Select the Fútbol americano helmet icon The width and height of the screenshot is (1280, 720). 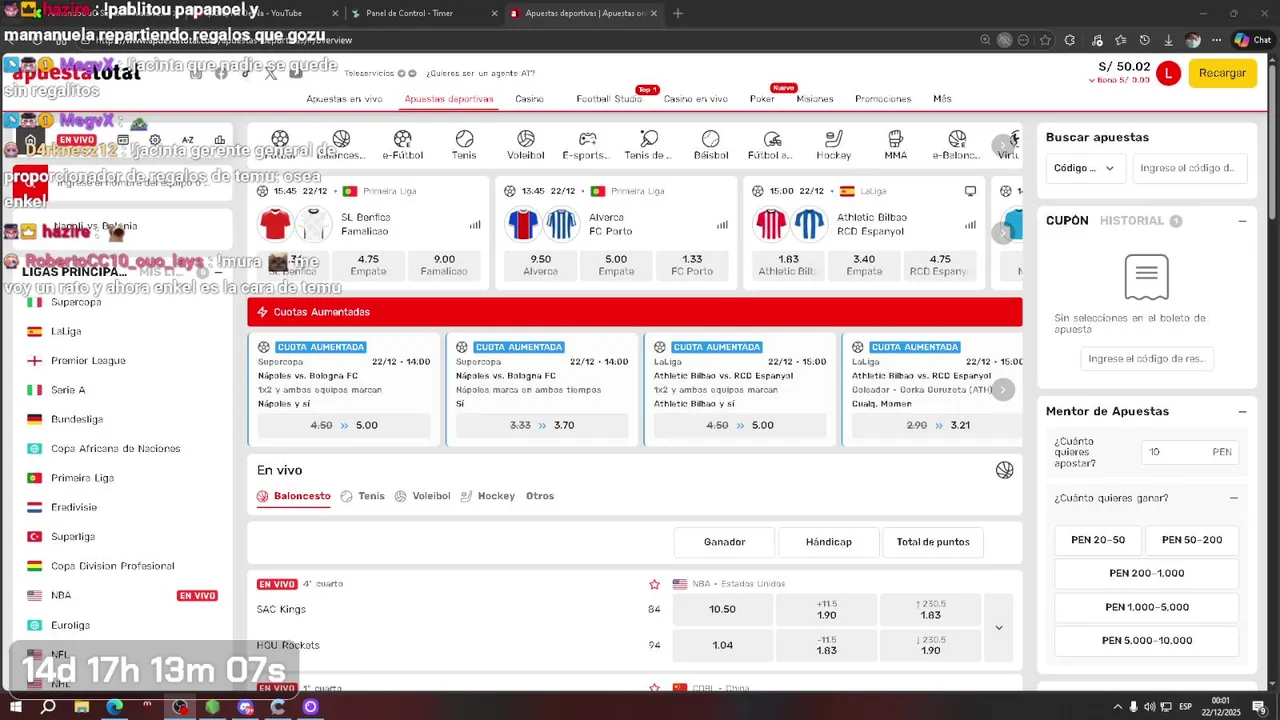(x=772, y=139)
